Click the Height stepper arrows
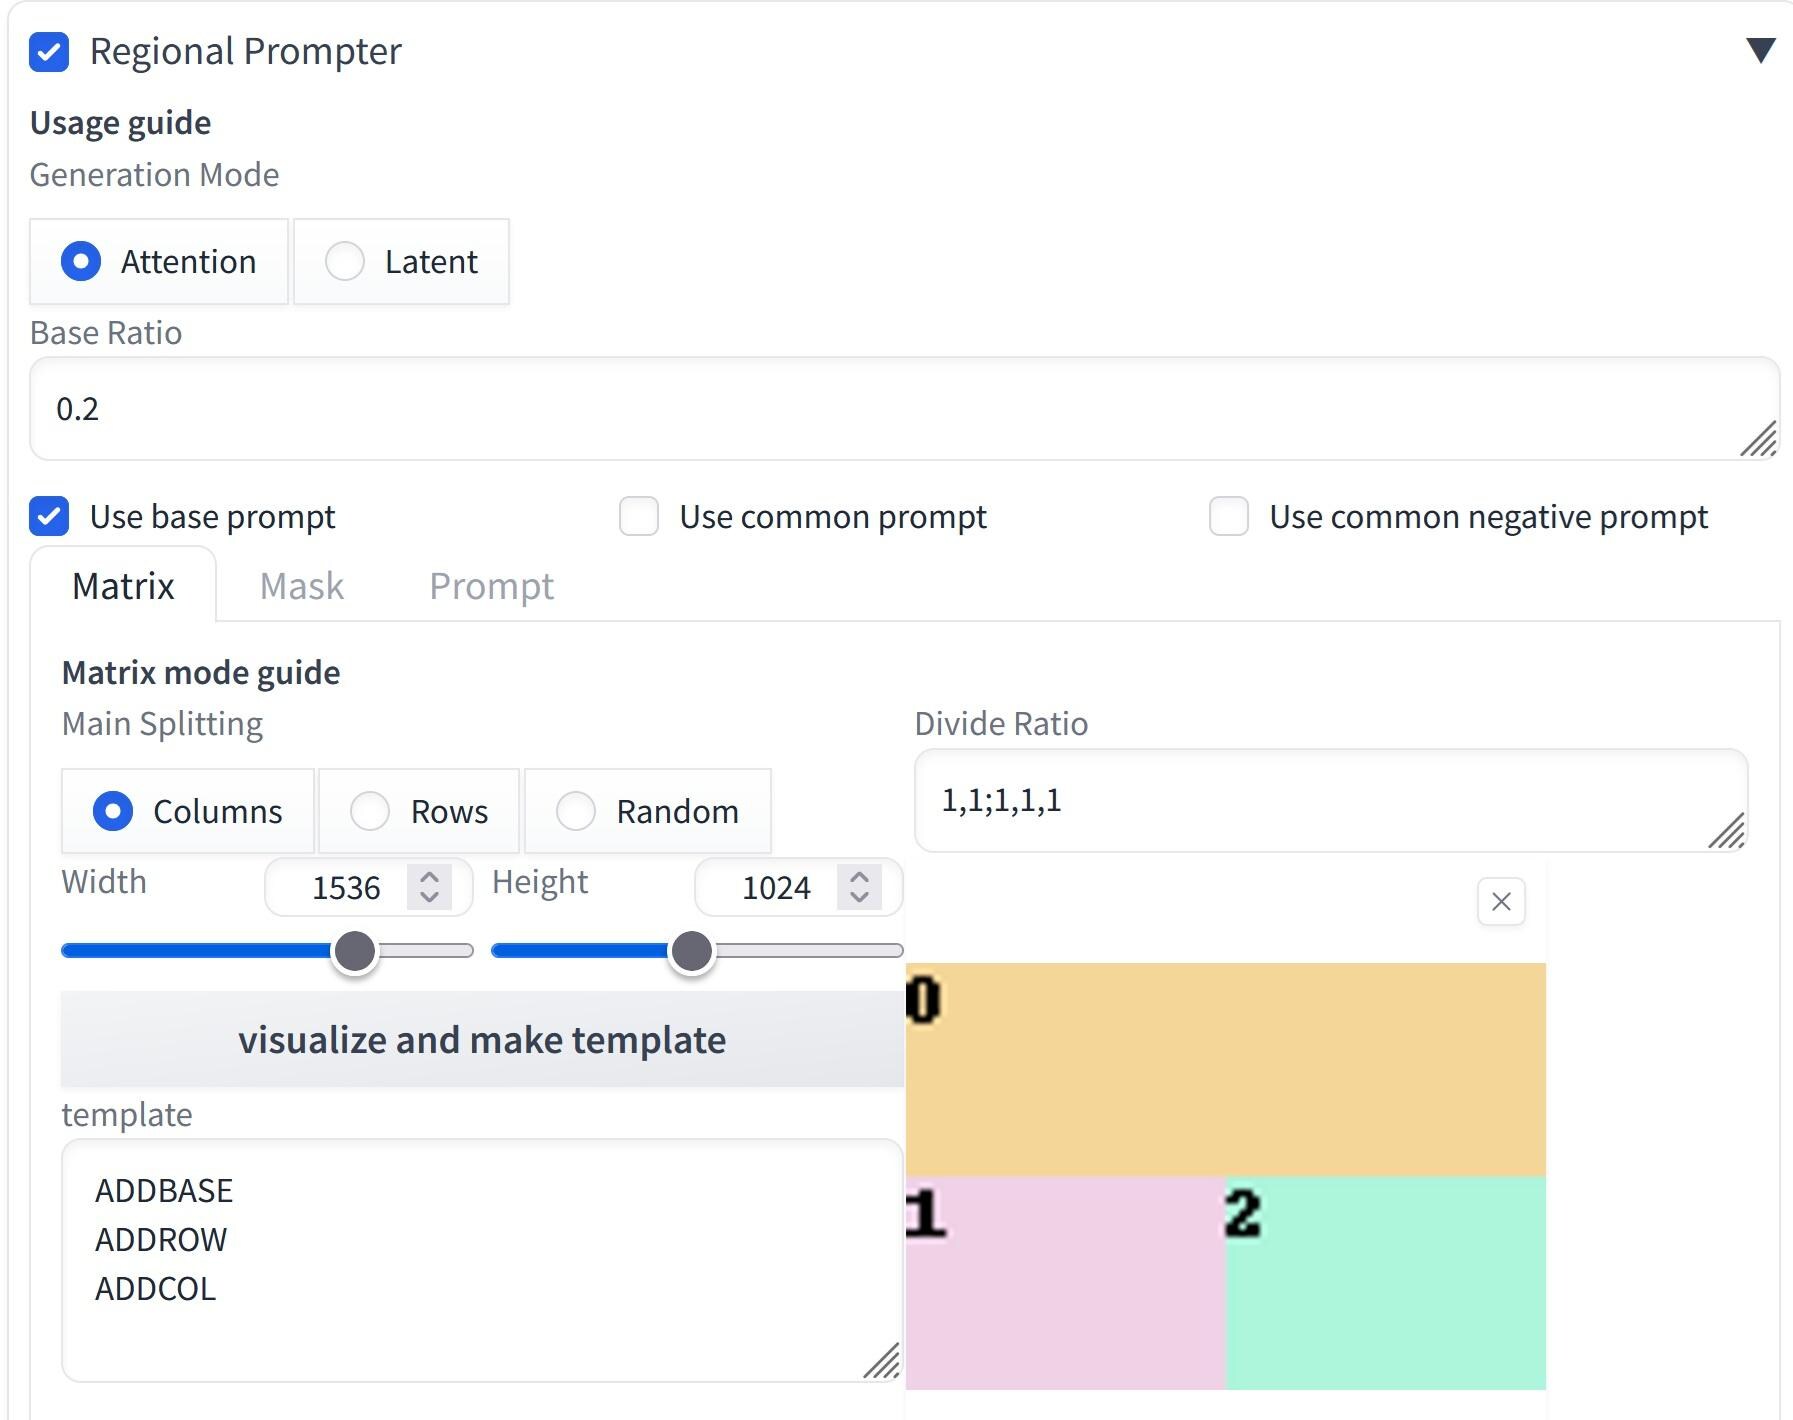The height and width of the screenshot is (1420, 1793). pos(859,887)
